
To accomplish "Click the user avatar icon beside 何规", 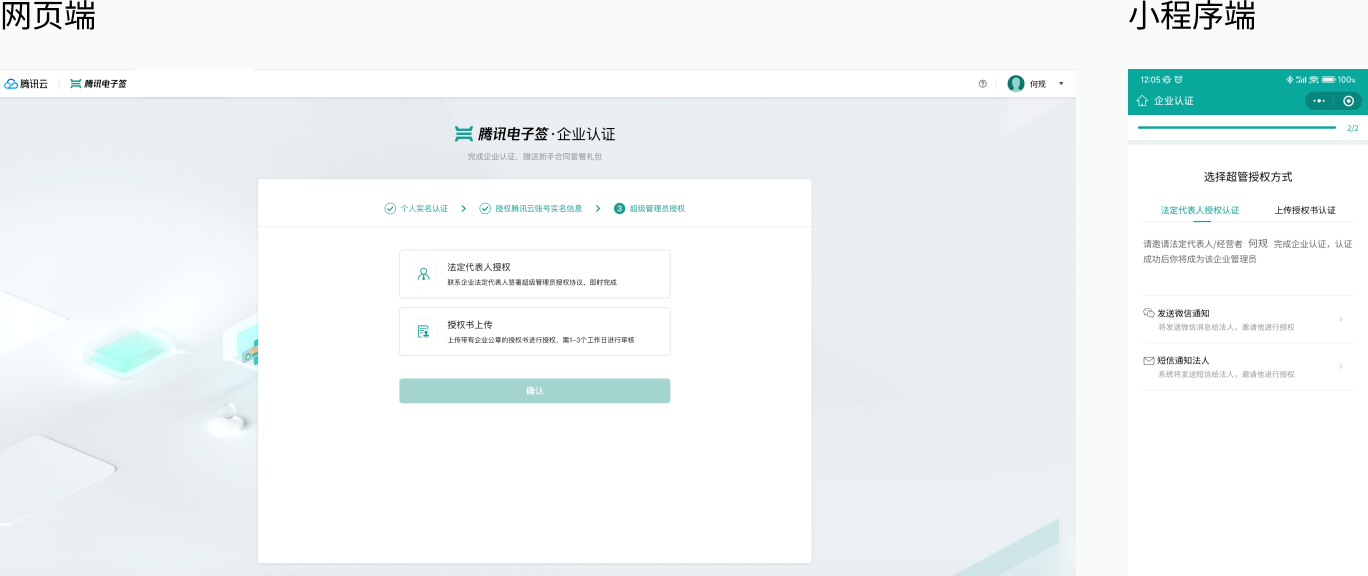I will tap(1016, 84).
